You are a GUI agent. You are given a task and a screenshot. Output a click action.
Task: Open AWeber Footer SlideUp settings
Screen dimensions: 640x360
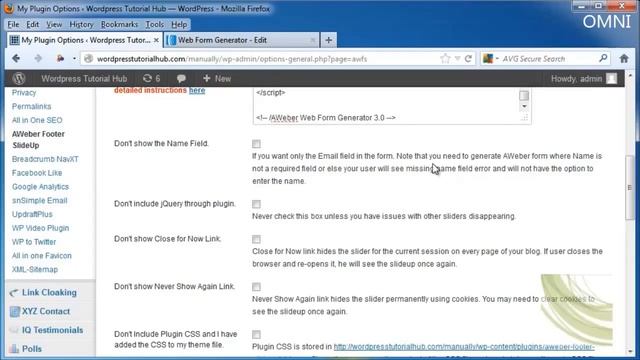click(38, 140)
